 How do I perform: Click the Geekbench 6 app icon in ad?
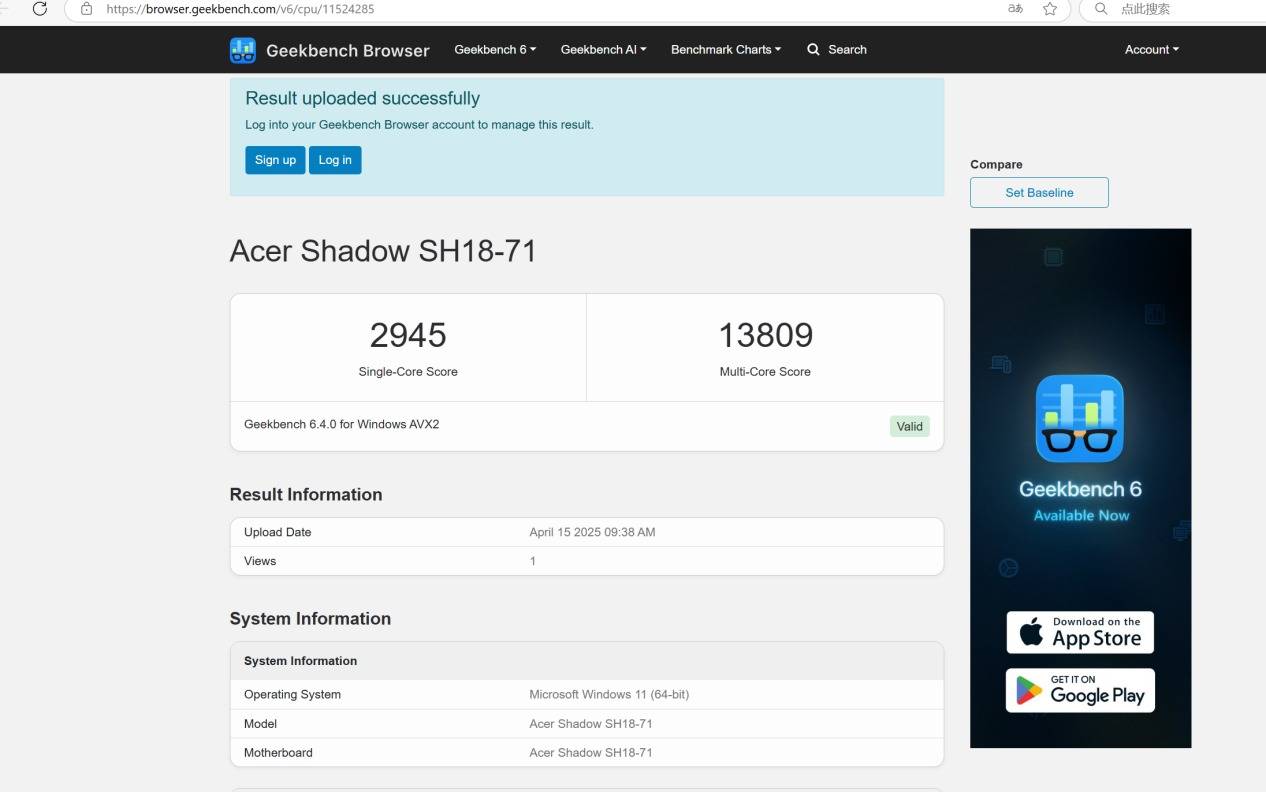point(1080,419)
